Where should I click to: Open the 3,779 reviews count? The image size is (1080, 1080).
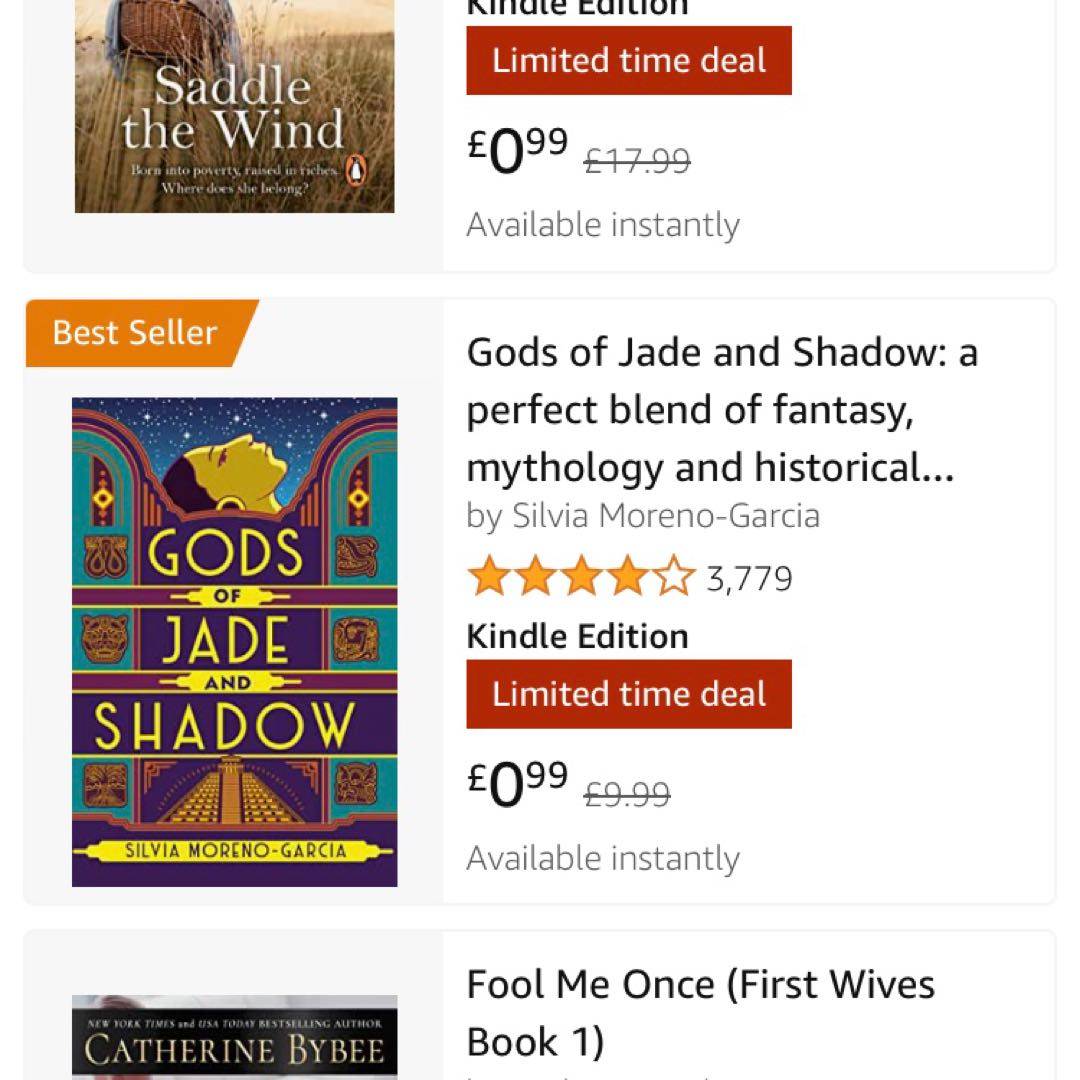pos(749,578)
